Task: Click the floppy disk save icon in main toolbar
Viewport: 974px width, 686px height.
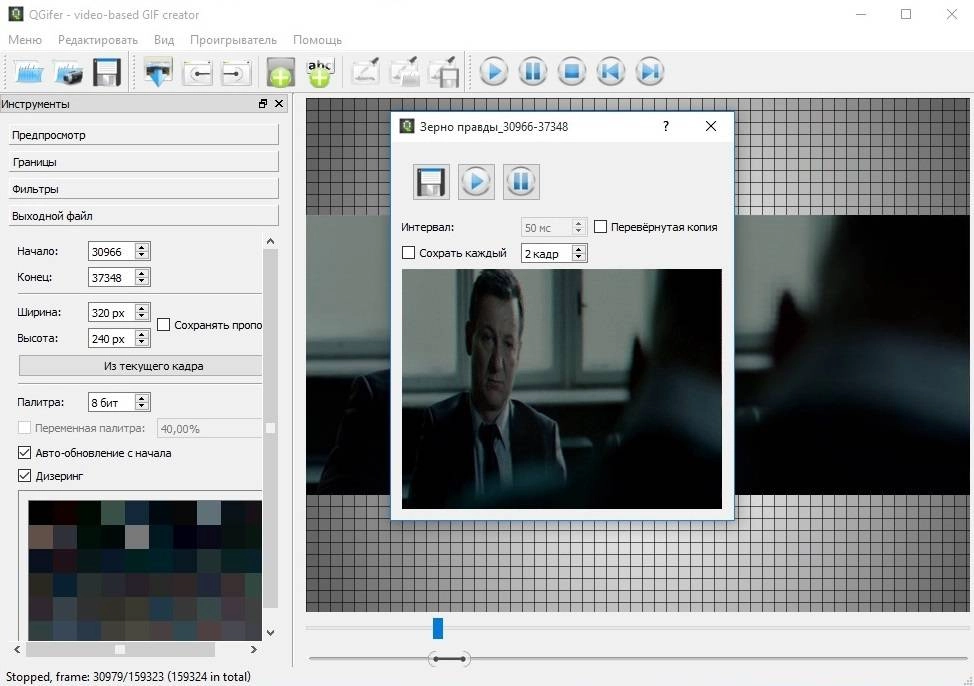Action: (107, 72)
